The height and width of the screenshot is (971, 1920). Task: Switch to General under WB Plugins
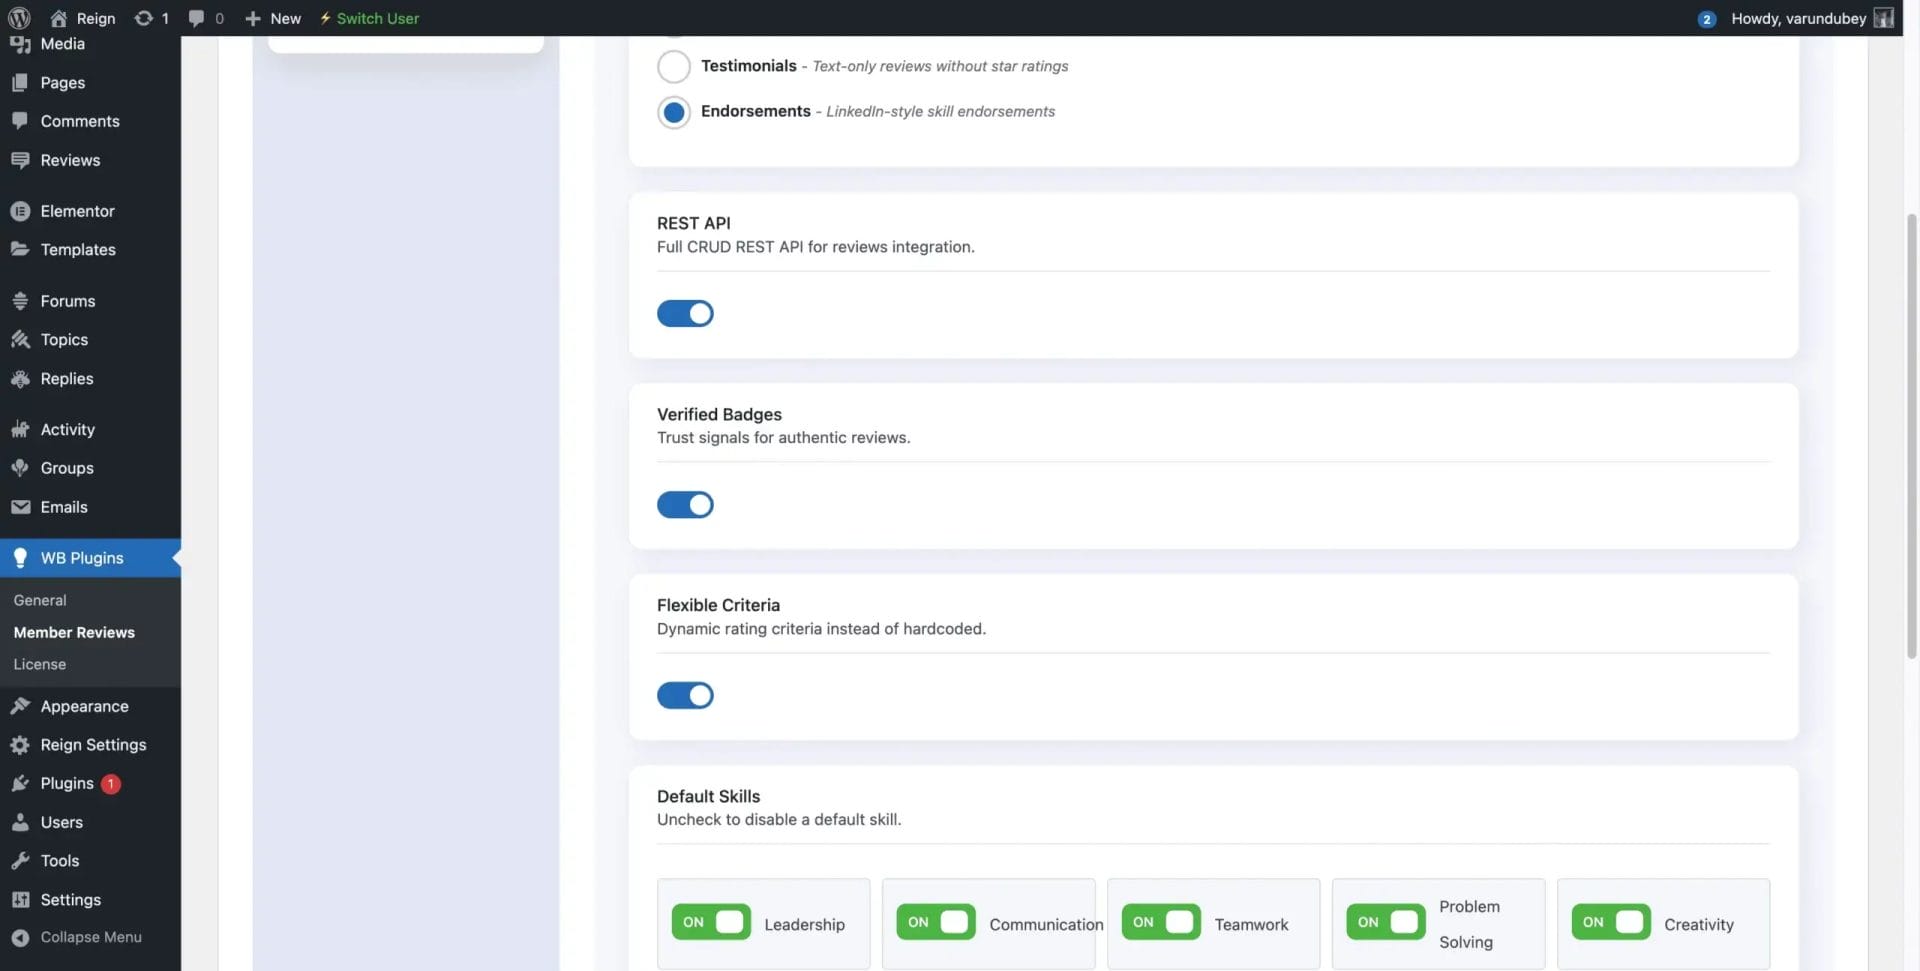coord(39,599)
